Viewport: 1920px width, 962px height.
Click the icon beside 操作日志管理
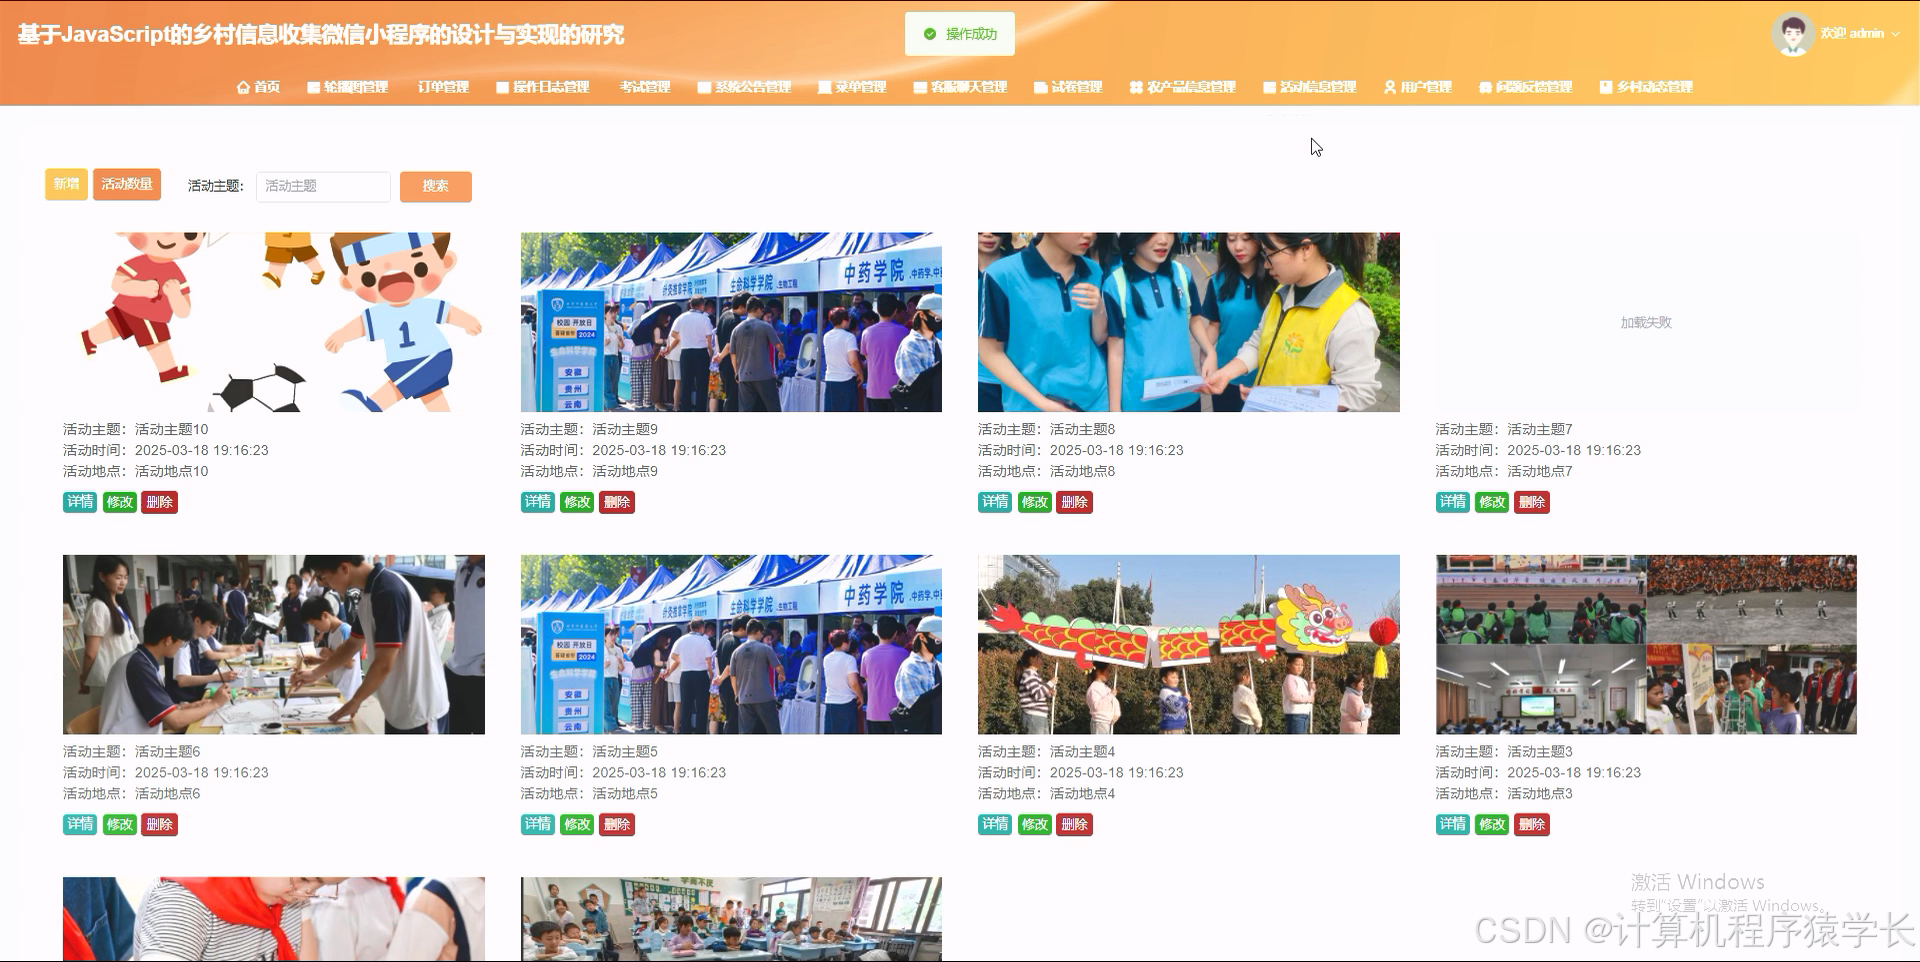[x=502, y=88]
